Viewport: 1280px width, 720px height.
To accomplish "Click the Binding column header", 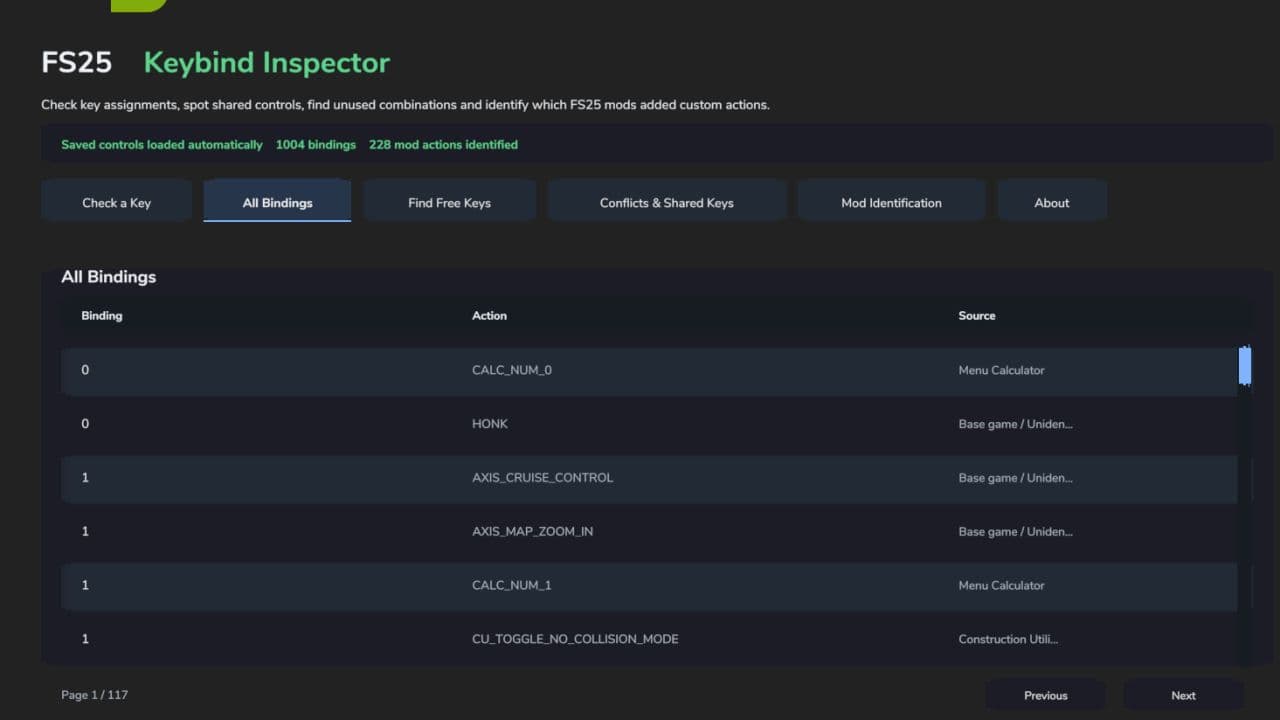I will tap(102, 315).
